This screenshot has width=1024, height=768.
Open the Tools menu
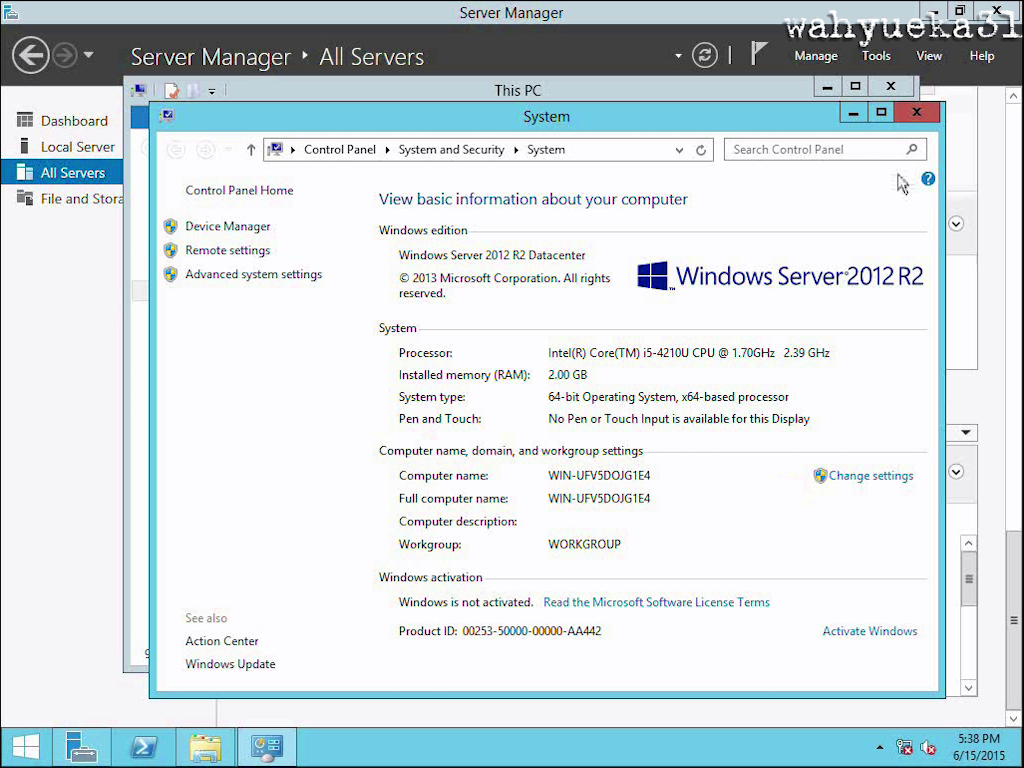pos(876,56)
